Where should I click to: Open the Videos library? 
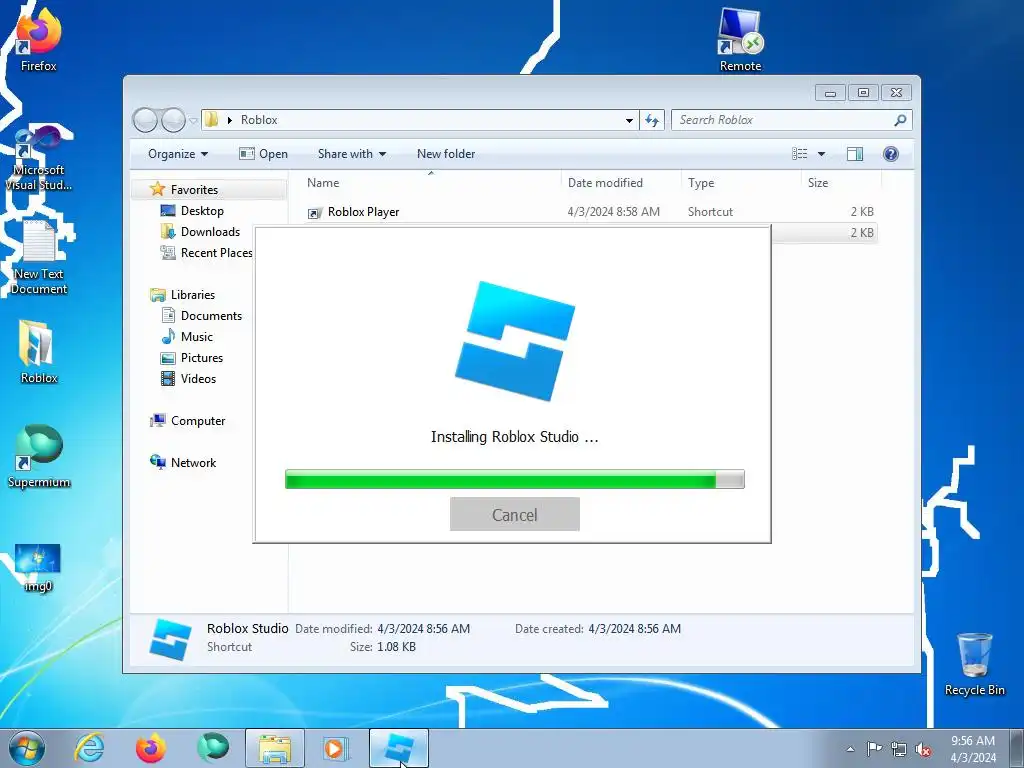tap(198, 379)
